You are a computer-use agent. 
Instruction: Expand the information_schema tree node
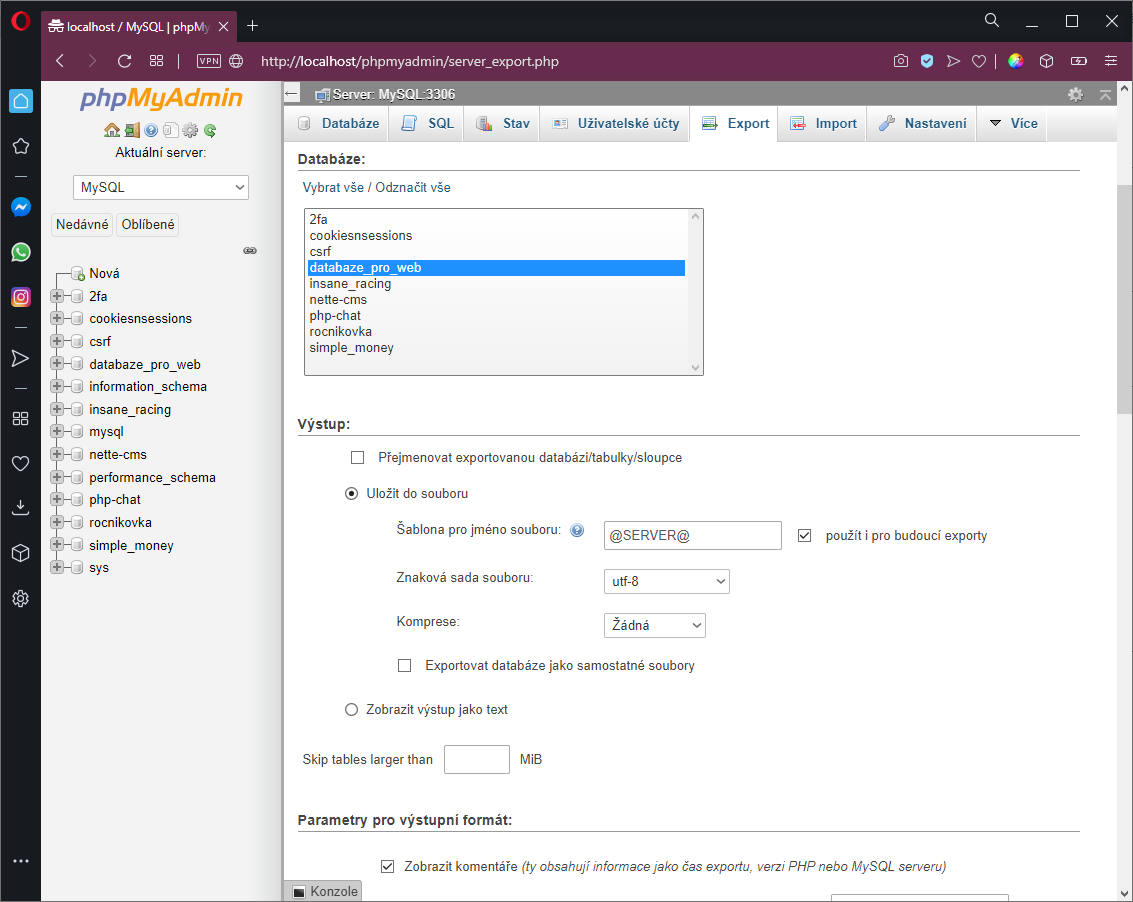(56, 386)
